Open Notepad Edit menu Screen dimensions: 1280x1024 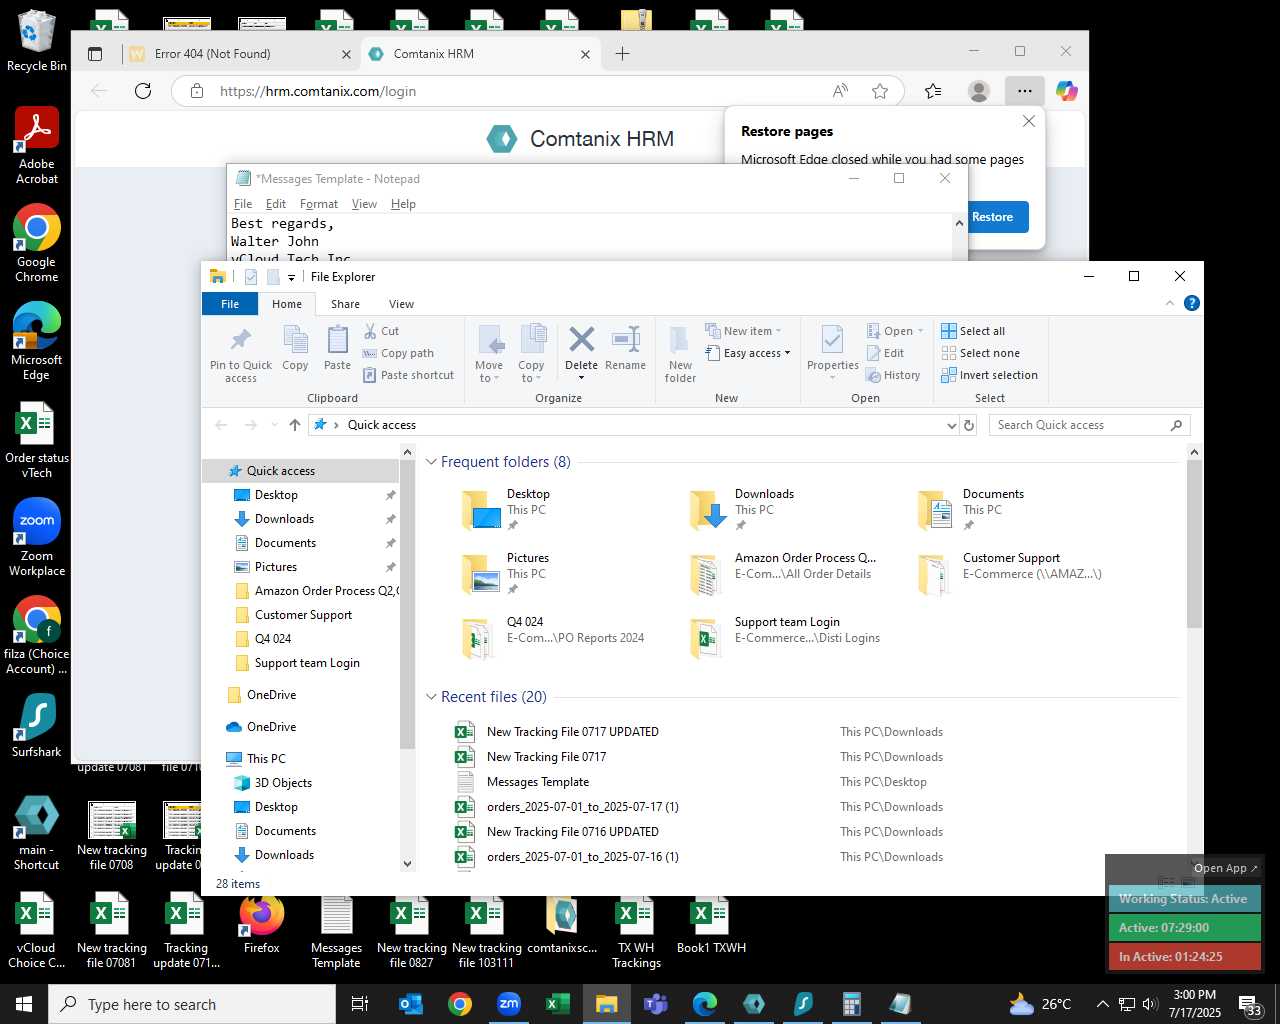click(x=276, y=204)
